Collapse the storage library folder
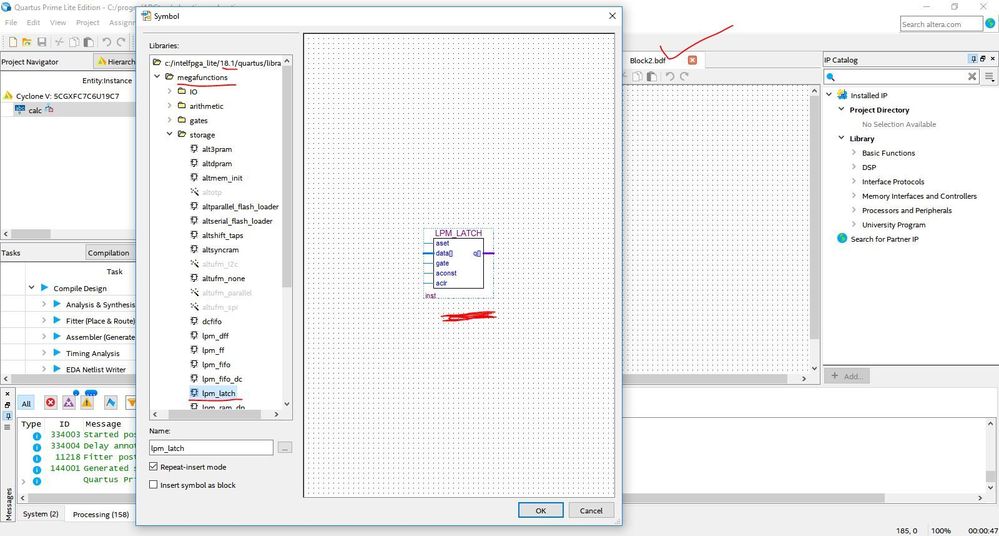This screenshot has height=536, width=999. (x=169, y=134)
